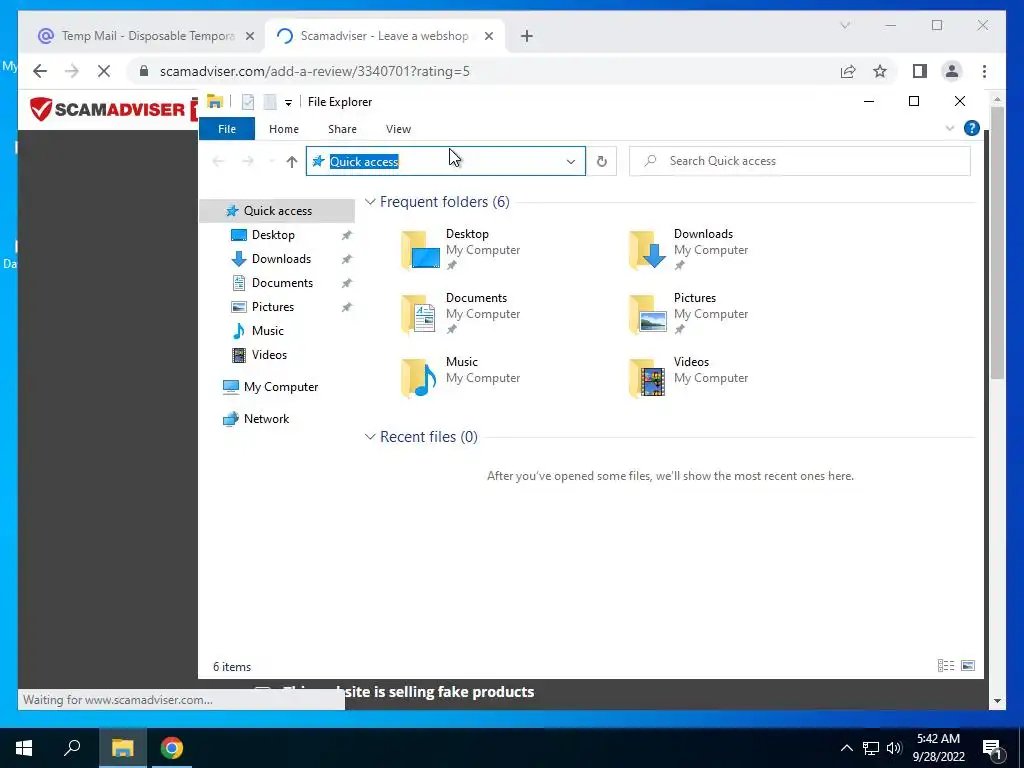Open Desktop in Quick access sidebar
The image size is (1024, 768).
pyautogui.click(x=273, y=235)
